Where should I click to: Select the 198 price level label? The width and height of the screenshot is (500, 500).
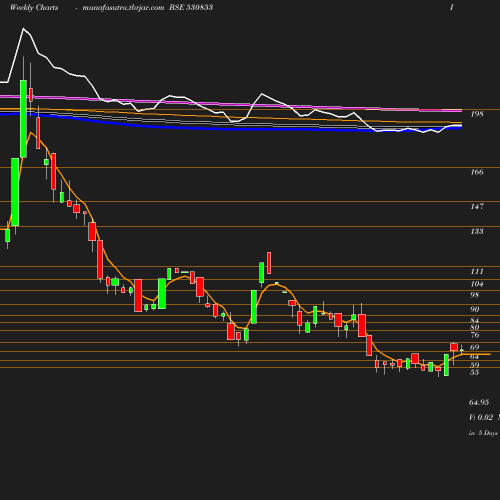477,114
